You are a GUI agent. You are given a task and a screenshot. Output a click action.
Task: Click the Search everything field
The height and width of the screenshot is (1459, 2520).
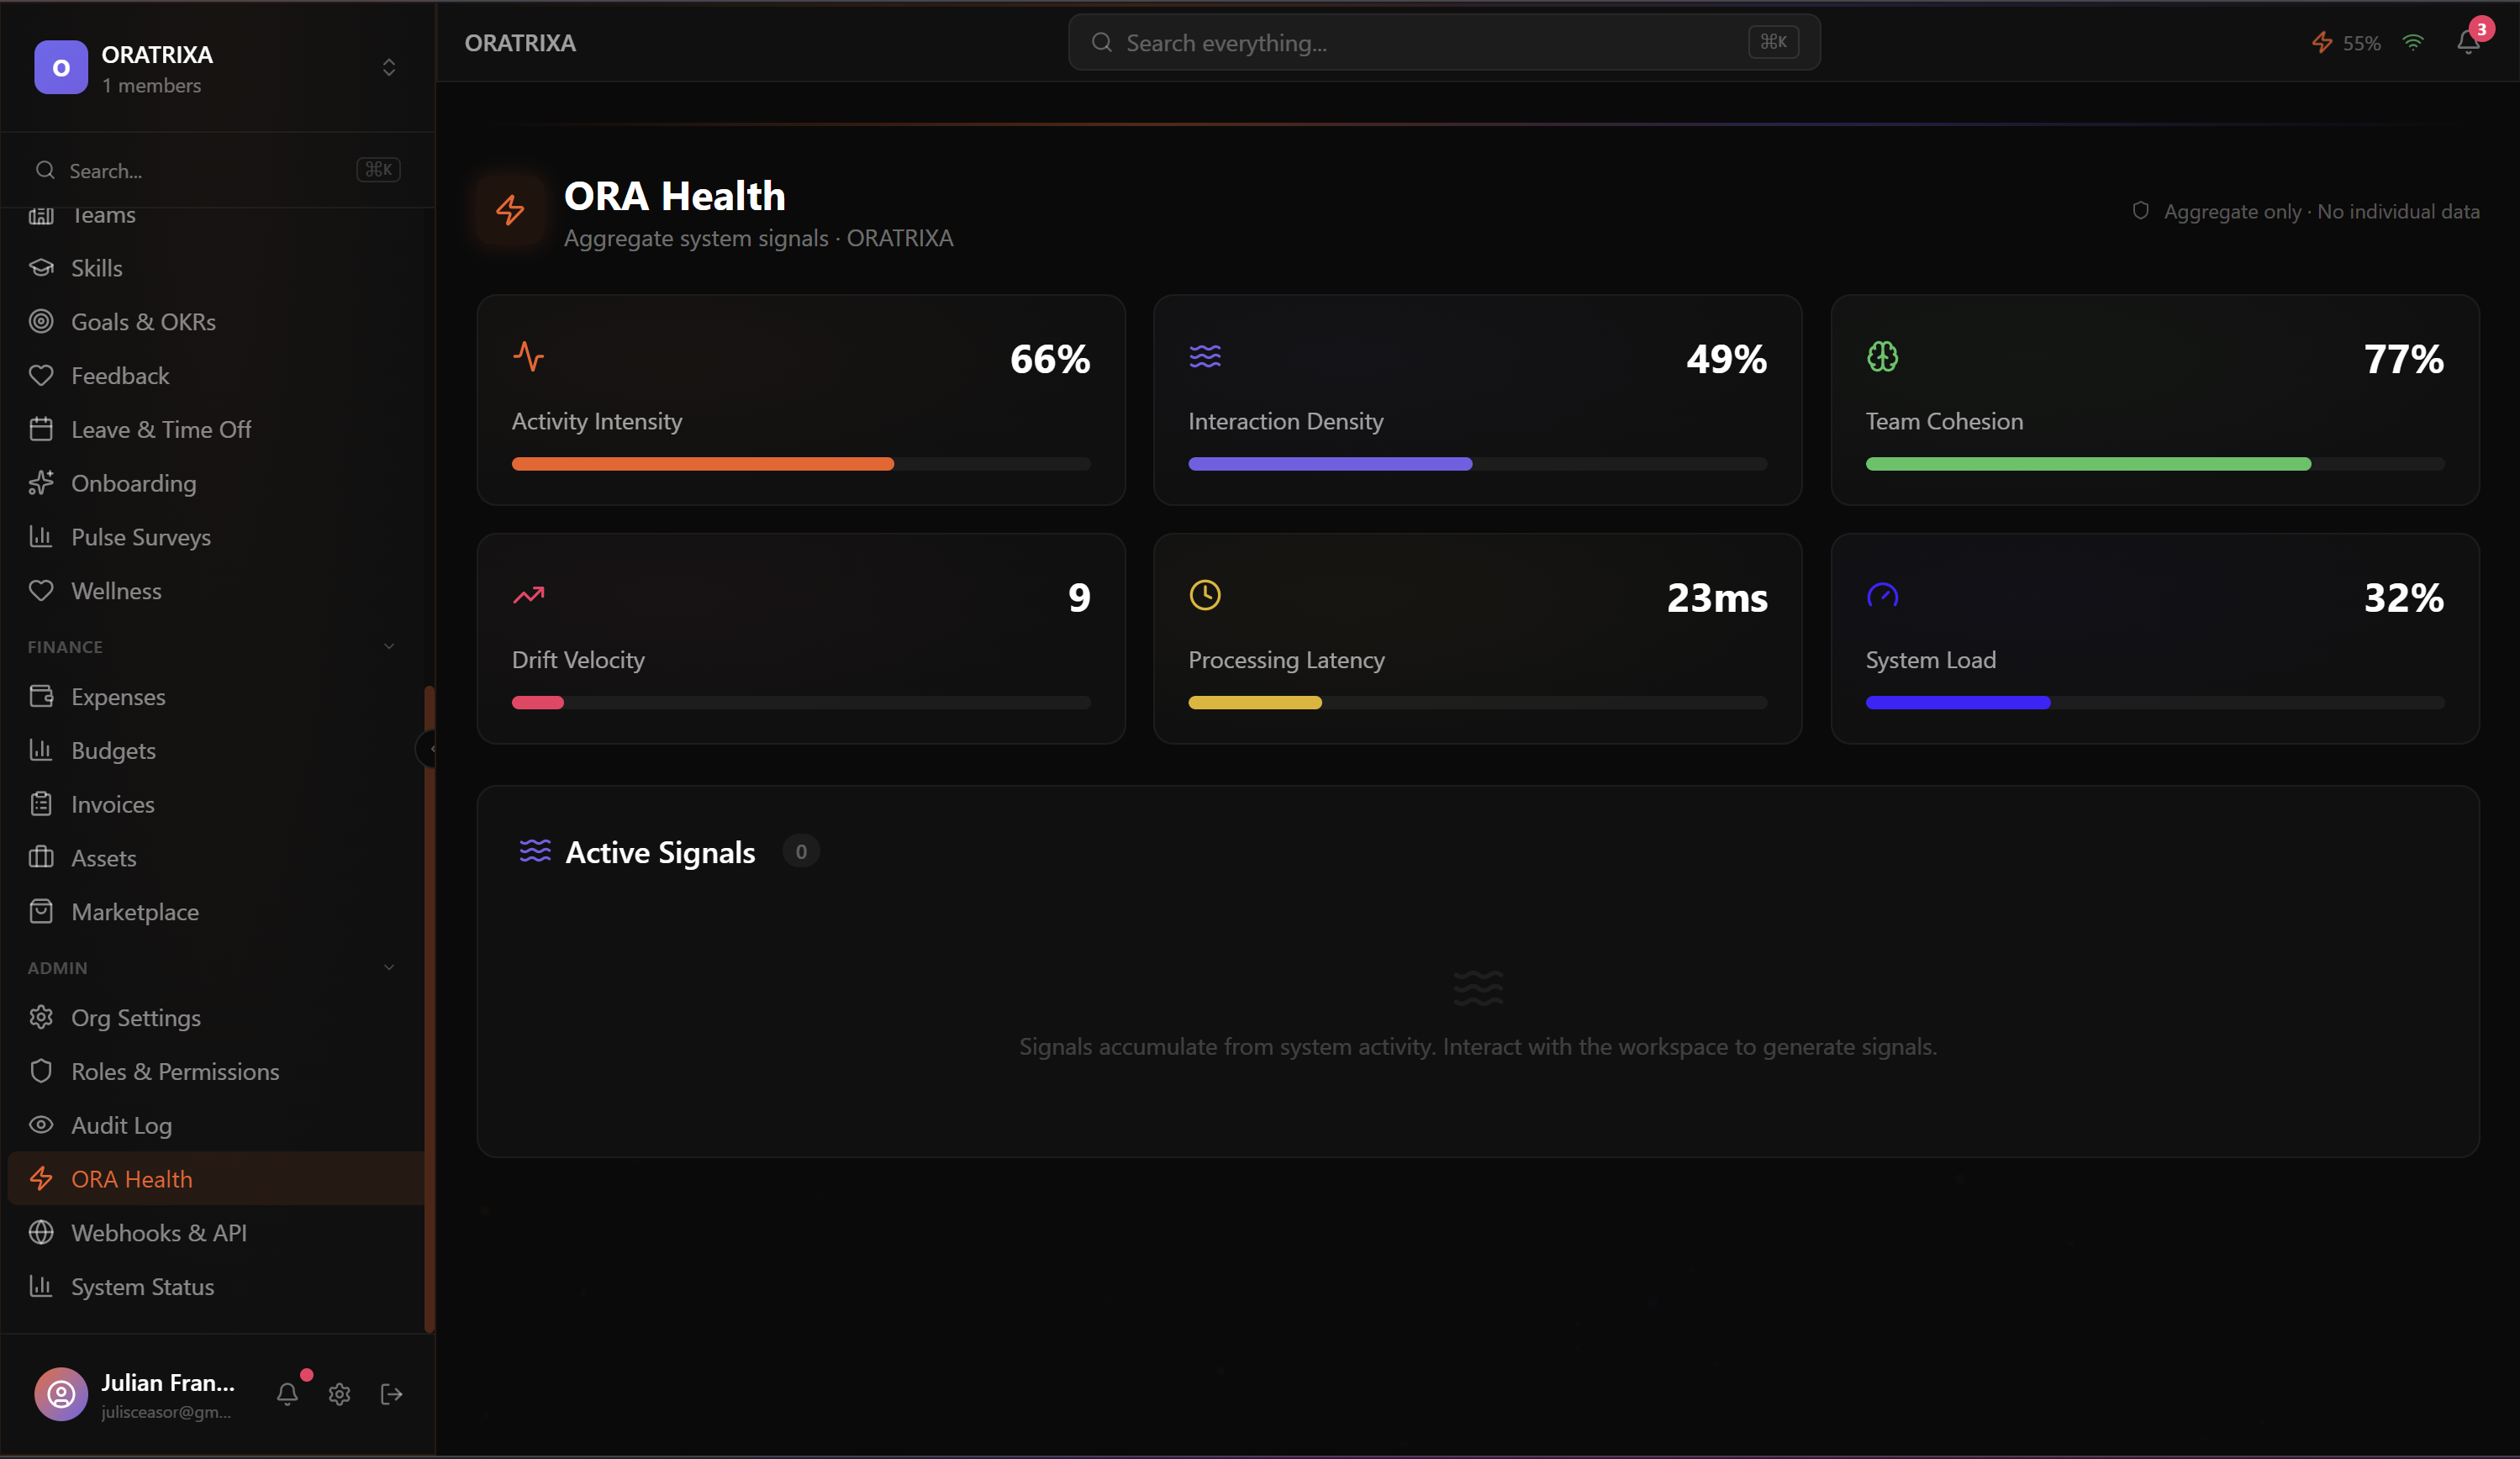[x=1444, y=42]
